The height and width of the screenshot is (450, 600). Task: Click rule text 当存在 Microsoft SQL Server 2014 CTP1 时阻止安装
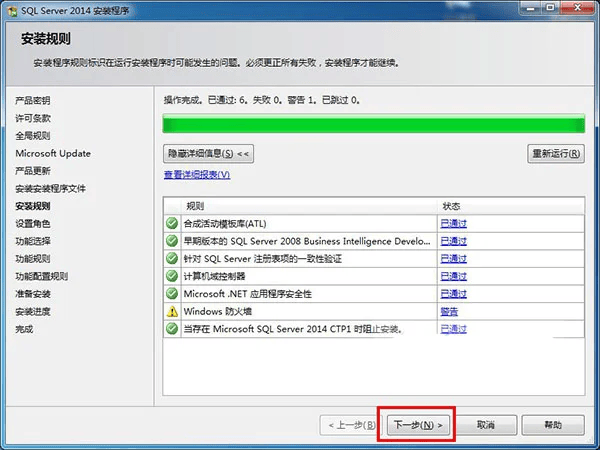293,329
